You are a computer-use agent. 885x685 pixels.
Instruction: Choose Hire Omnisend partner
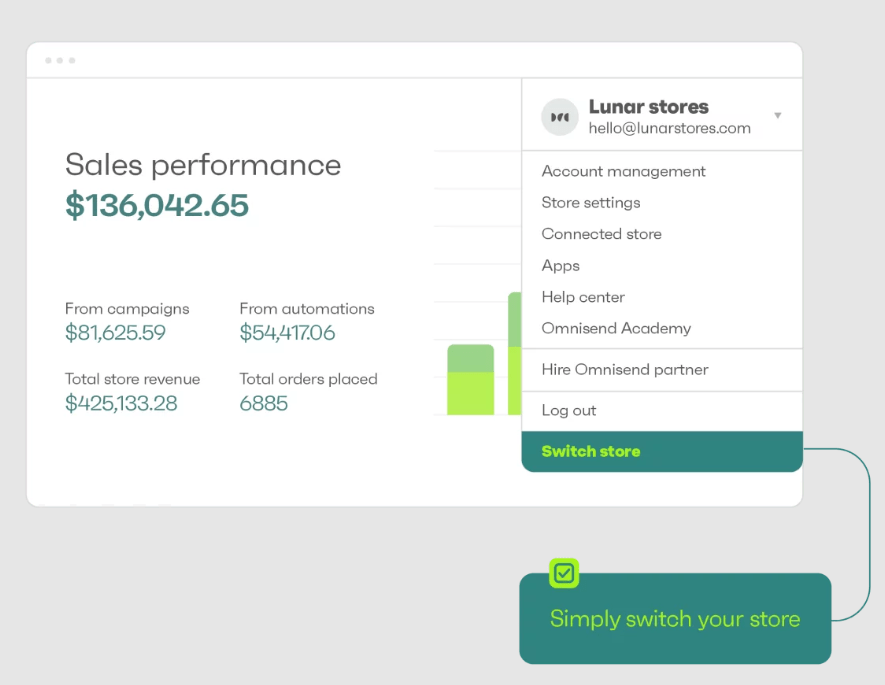[625, 370]
